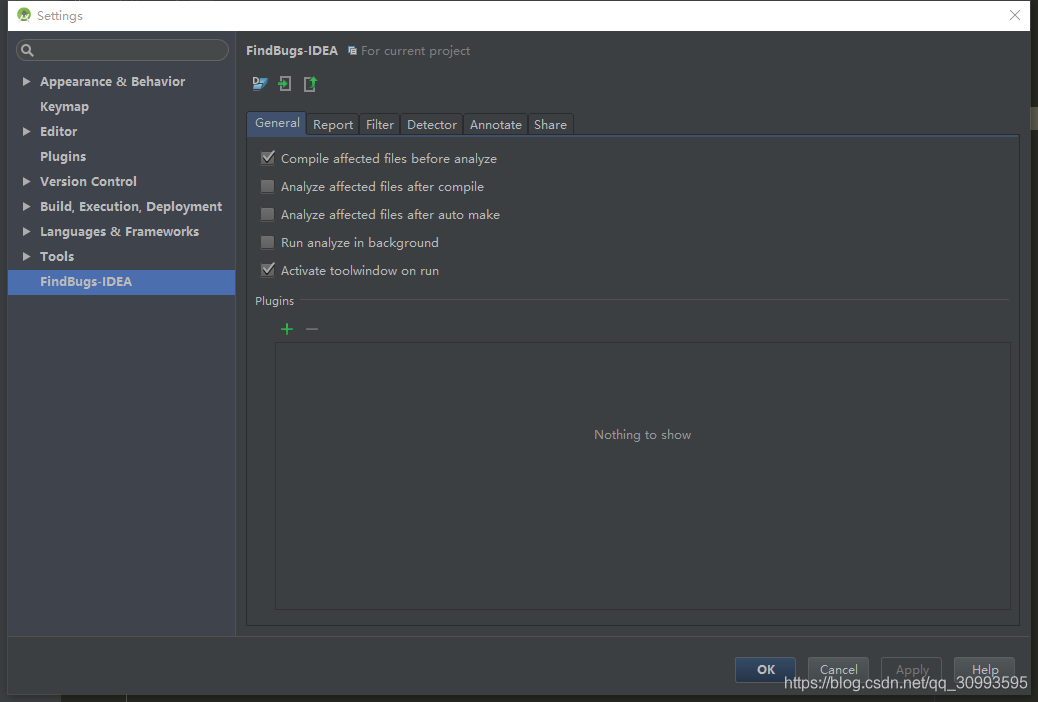The width and height of the screenshot is (1038, 702).
Task: Click the Cancel button
Action: click(838, 670)
